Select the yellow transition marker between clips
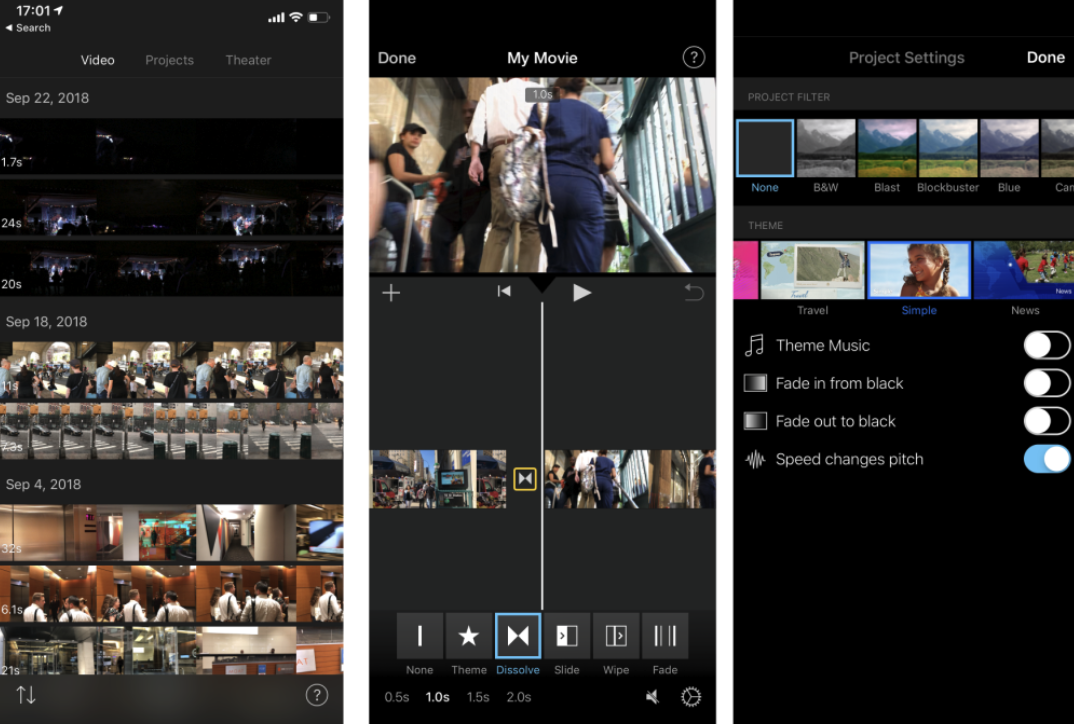Screen dimensions: 1074x724 tap(525, 478)
